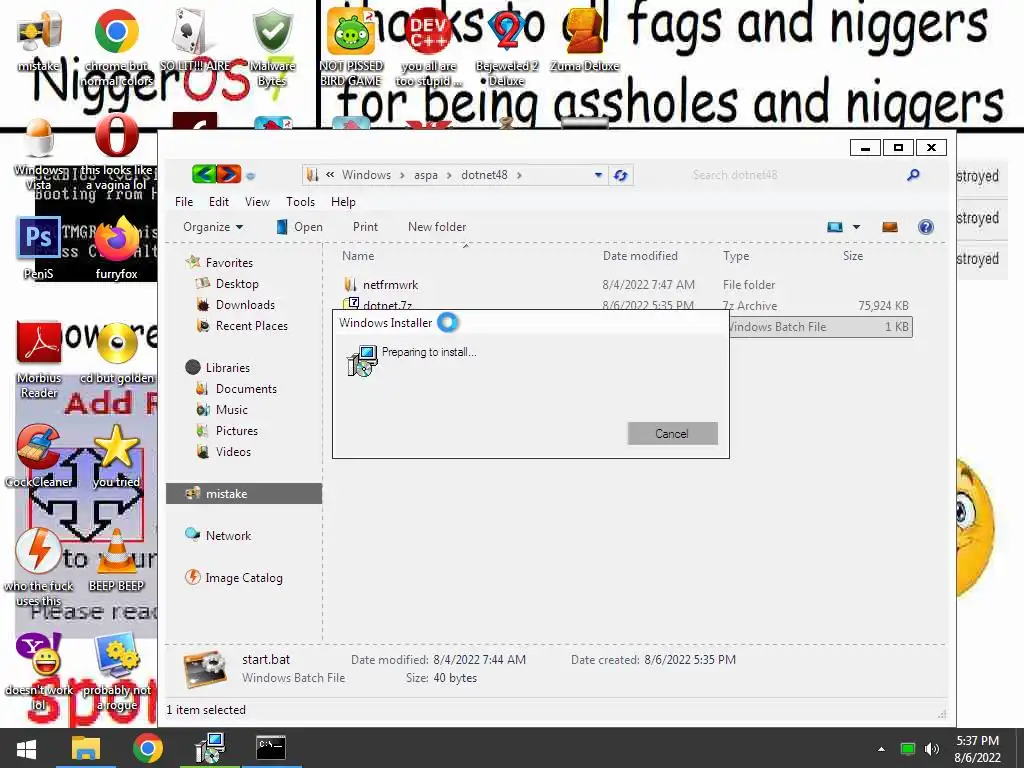This screenshot has height=768, width=1024.
Task: Click the Windows Start button
Action: click(x=27, y=748)
